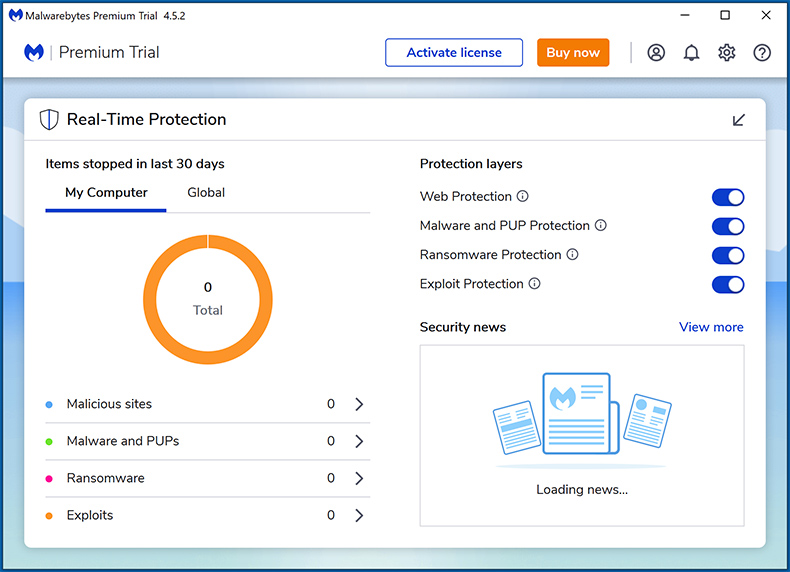Open notifications bell icon
790x572 pixels.
click(691, 52)
